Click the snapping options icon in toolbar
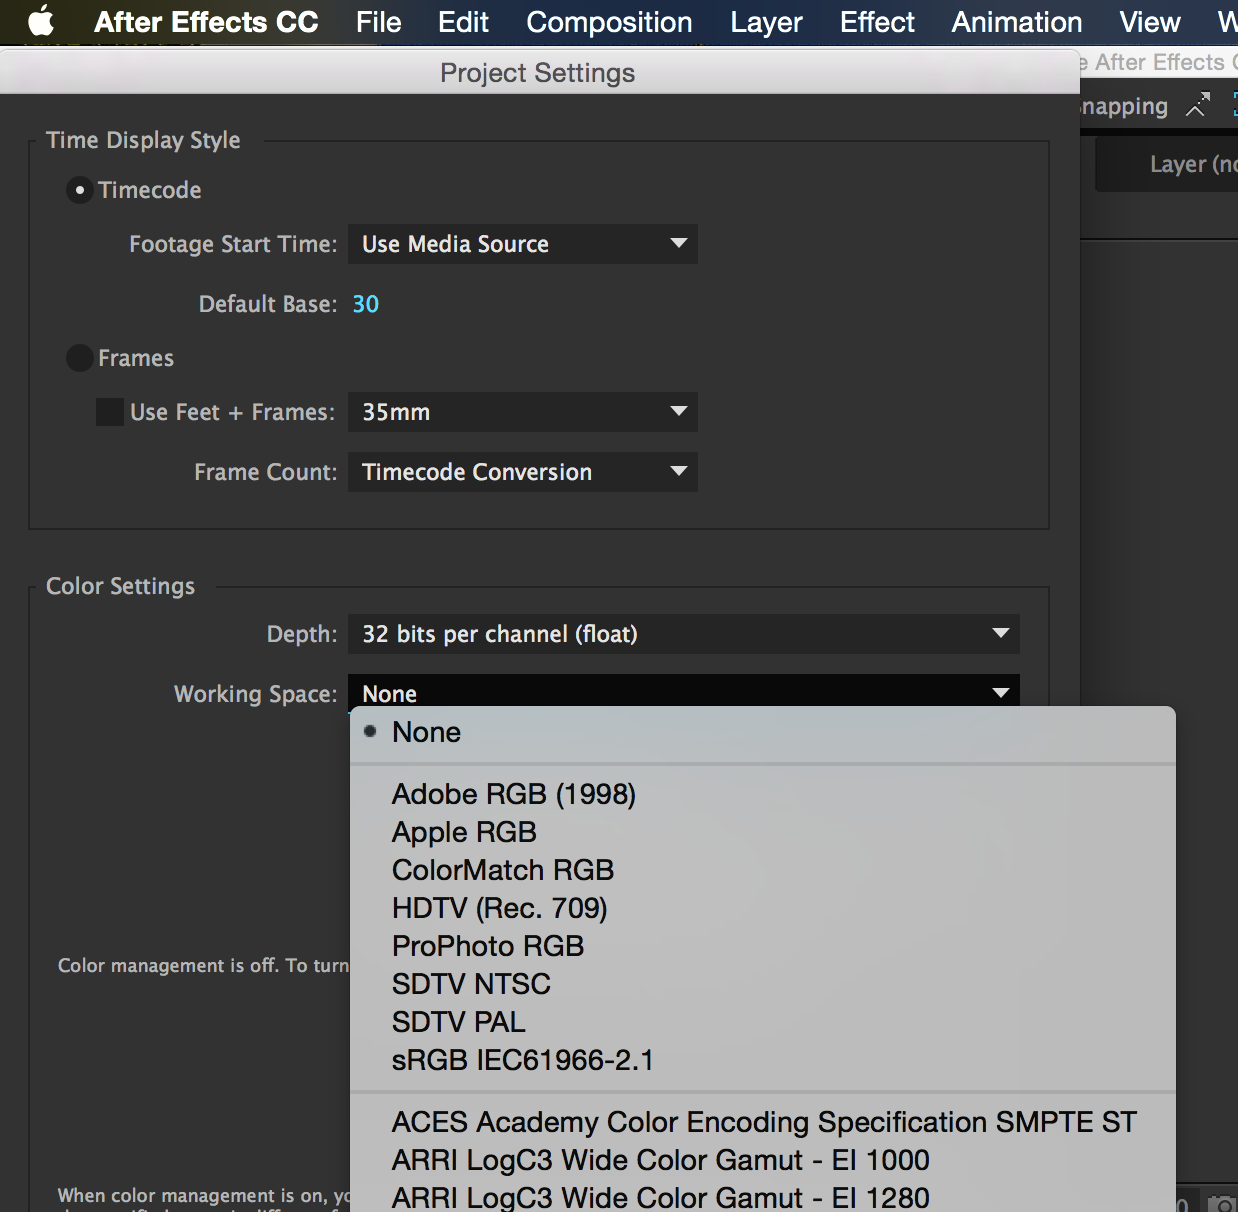This screenshot has height=1212, width=1238. pyautogui.click(x=1197, y=105)
